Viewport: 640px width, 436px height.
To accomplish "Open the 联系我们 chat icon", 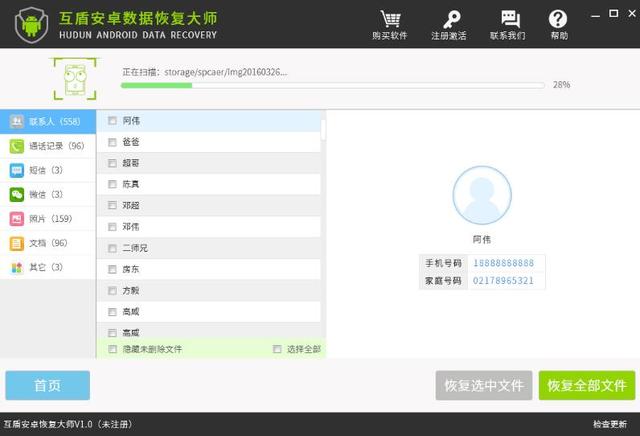I will click(510, 19).
